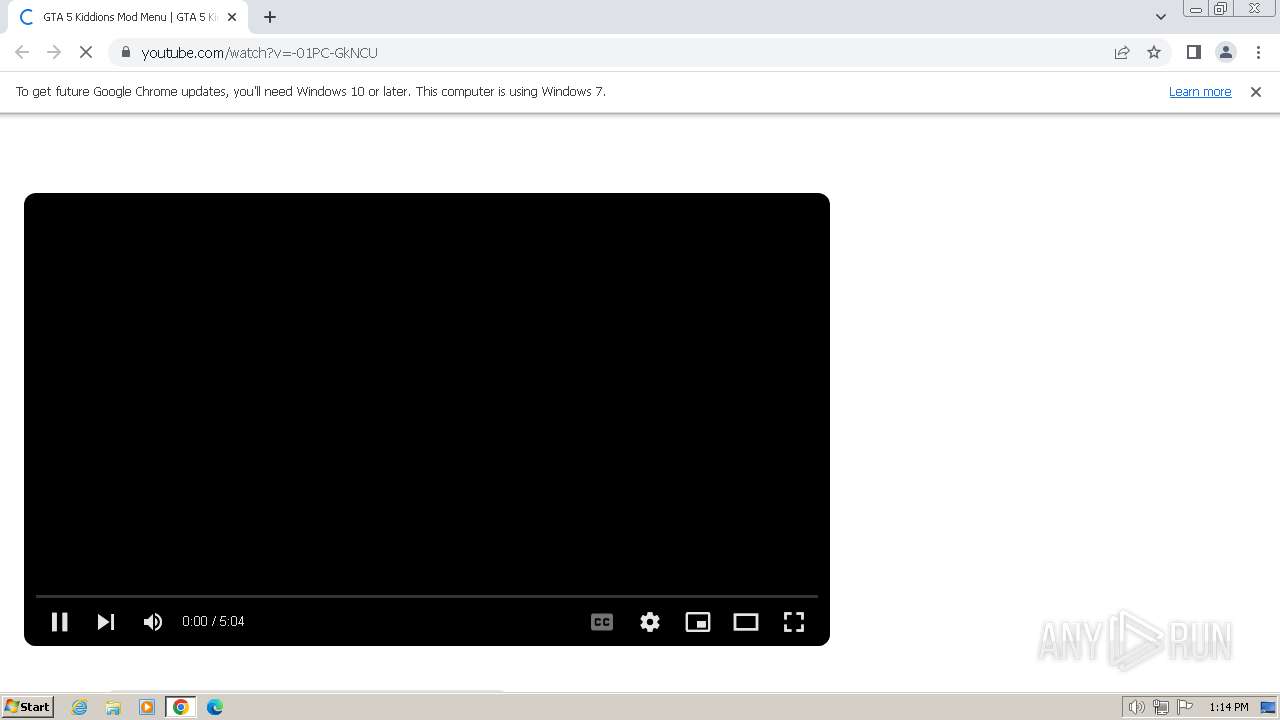
Task: Open the Windows Start menu
Action: (x=28, y=707)
